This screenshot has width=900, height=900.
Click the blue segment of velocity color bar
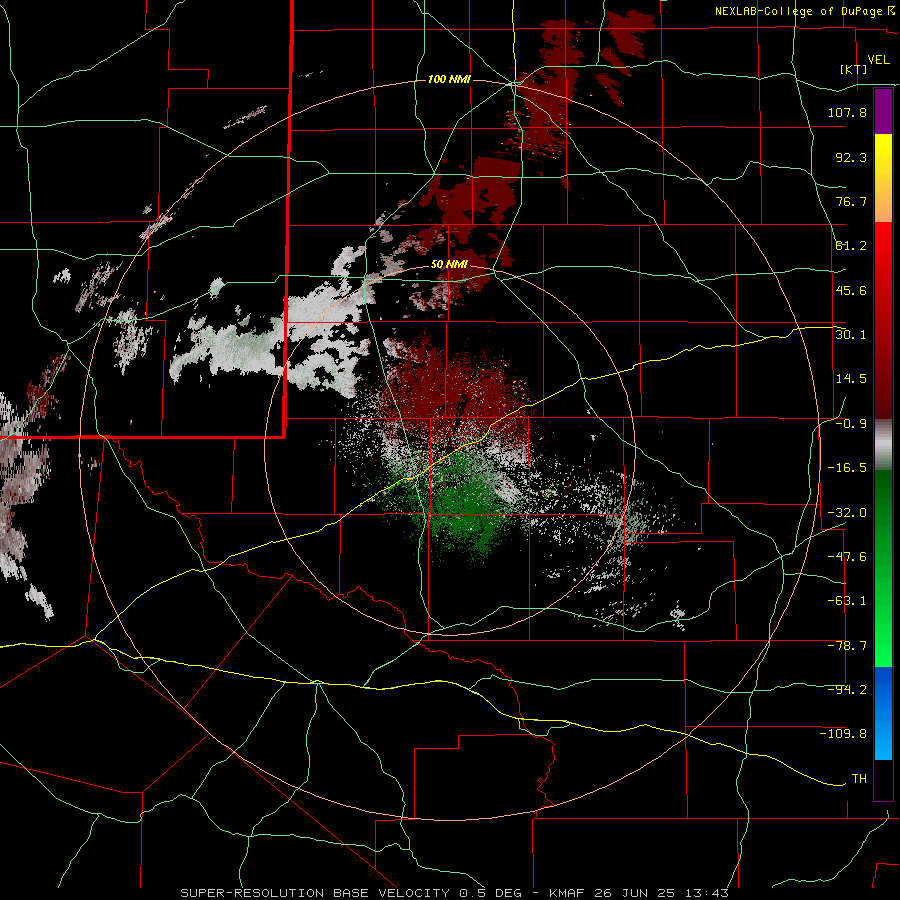pyautogui.click(x=883, y=713)
